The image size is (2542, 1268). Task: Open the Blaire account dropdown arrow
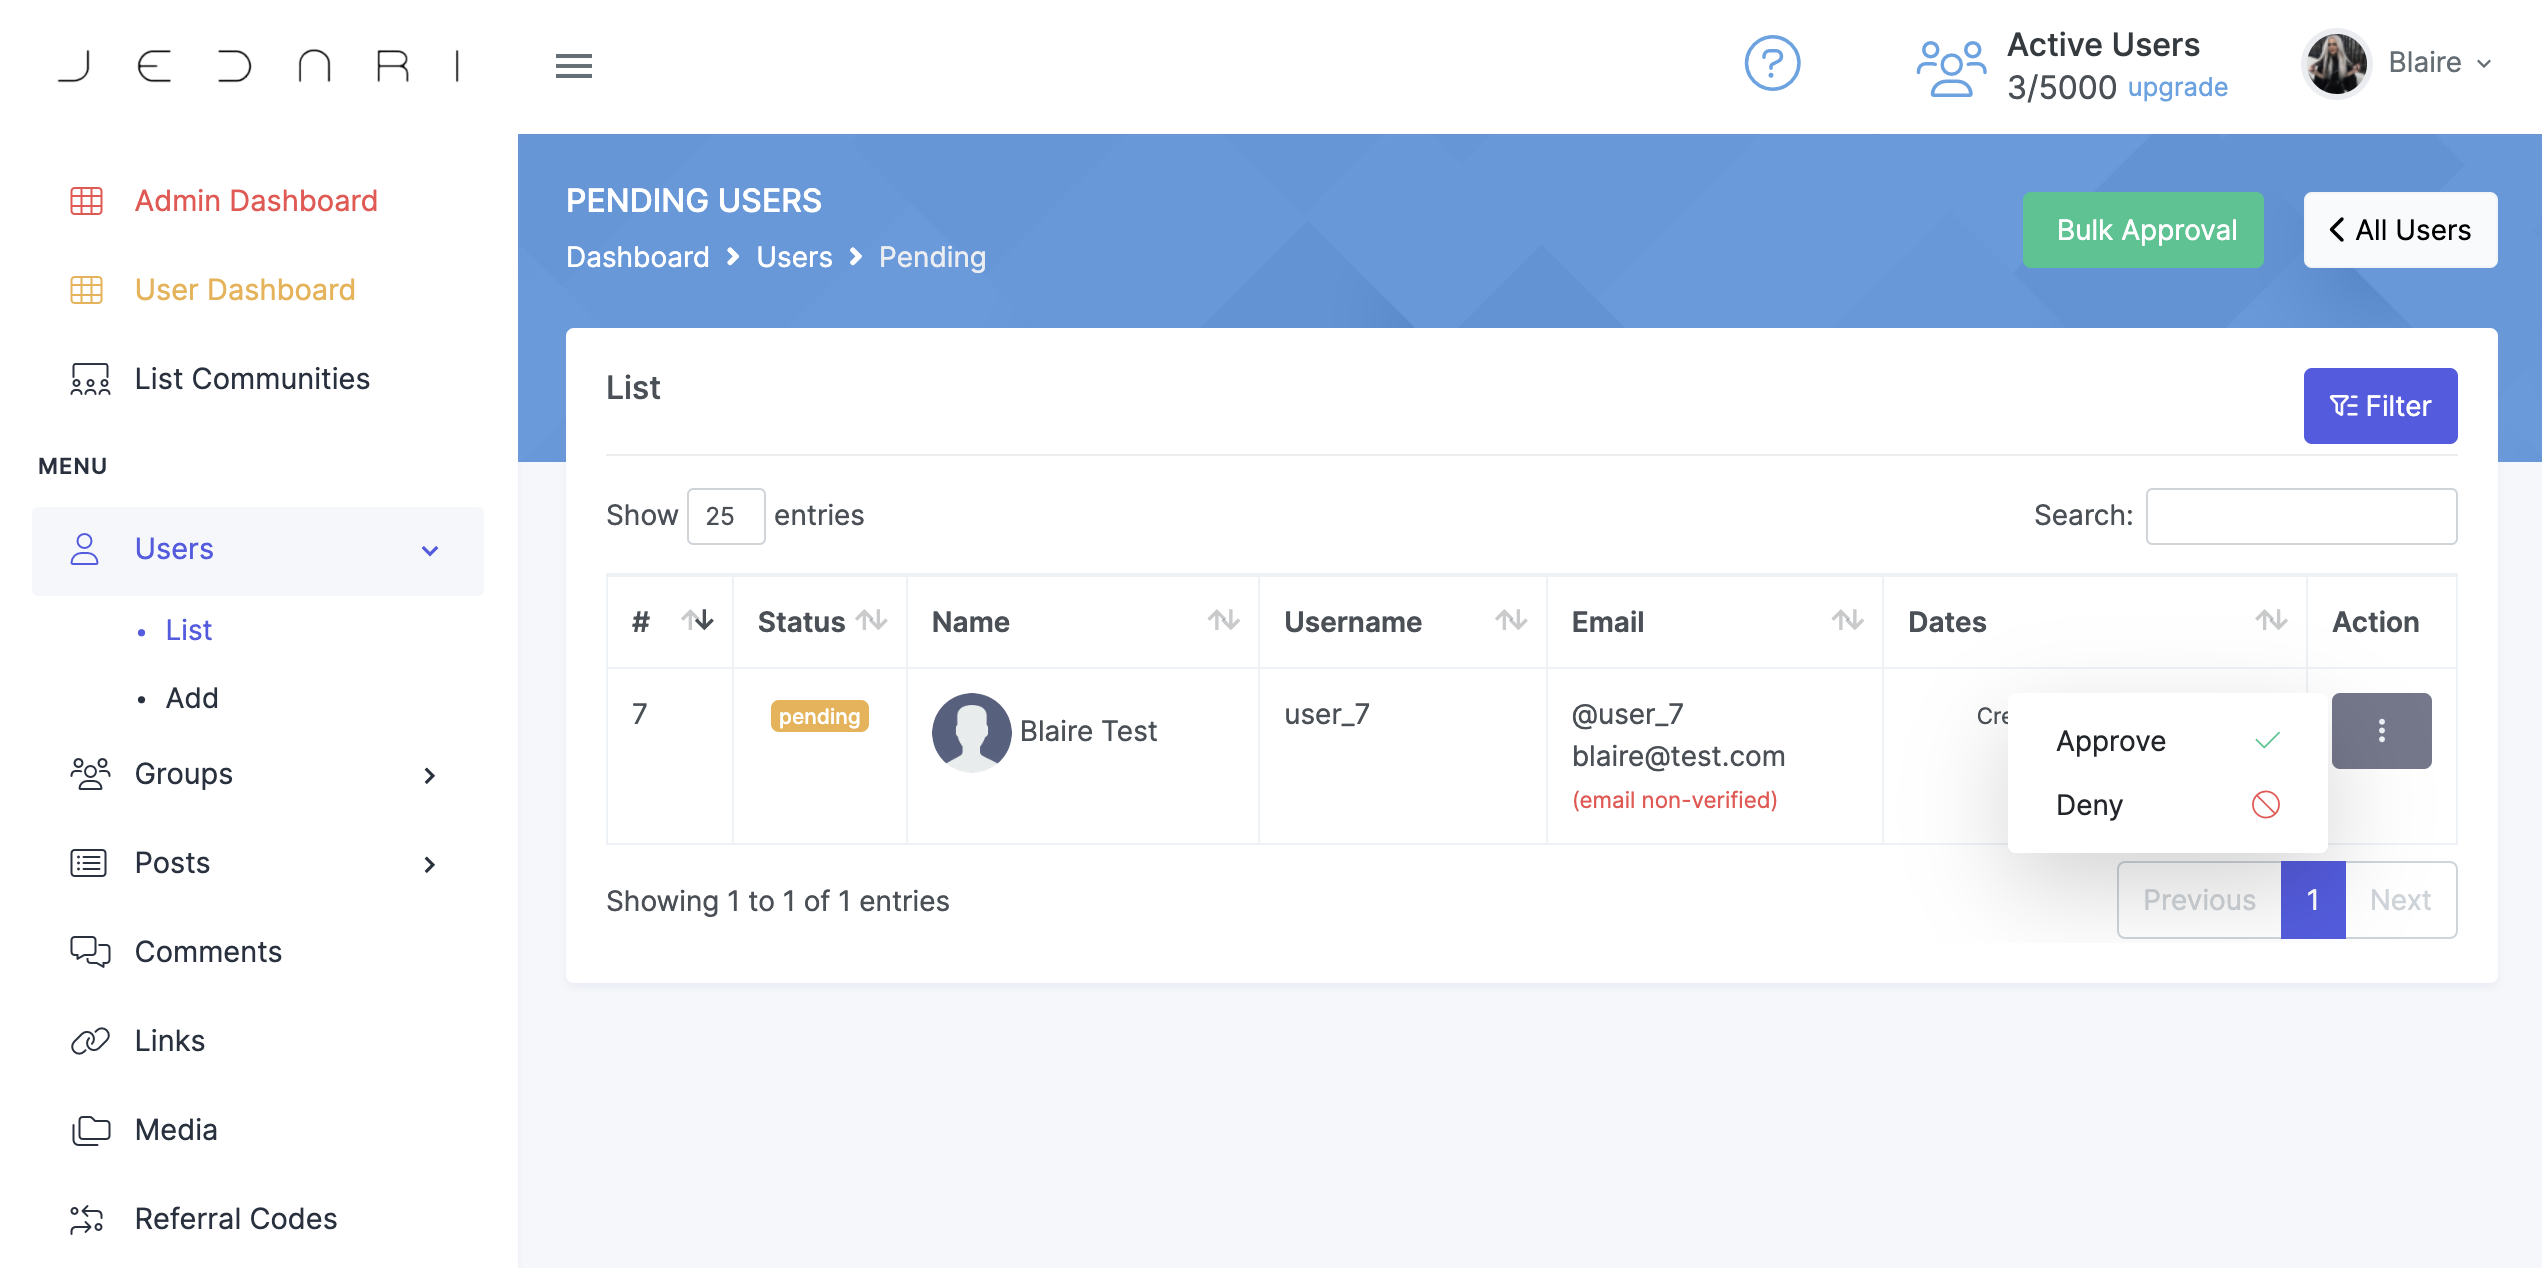(x=2484, y=64)
